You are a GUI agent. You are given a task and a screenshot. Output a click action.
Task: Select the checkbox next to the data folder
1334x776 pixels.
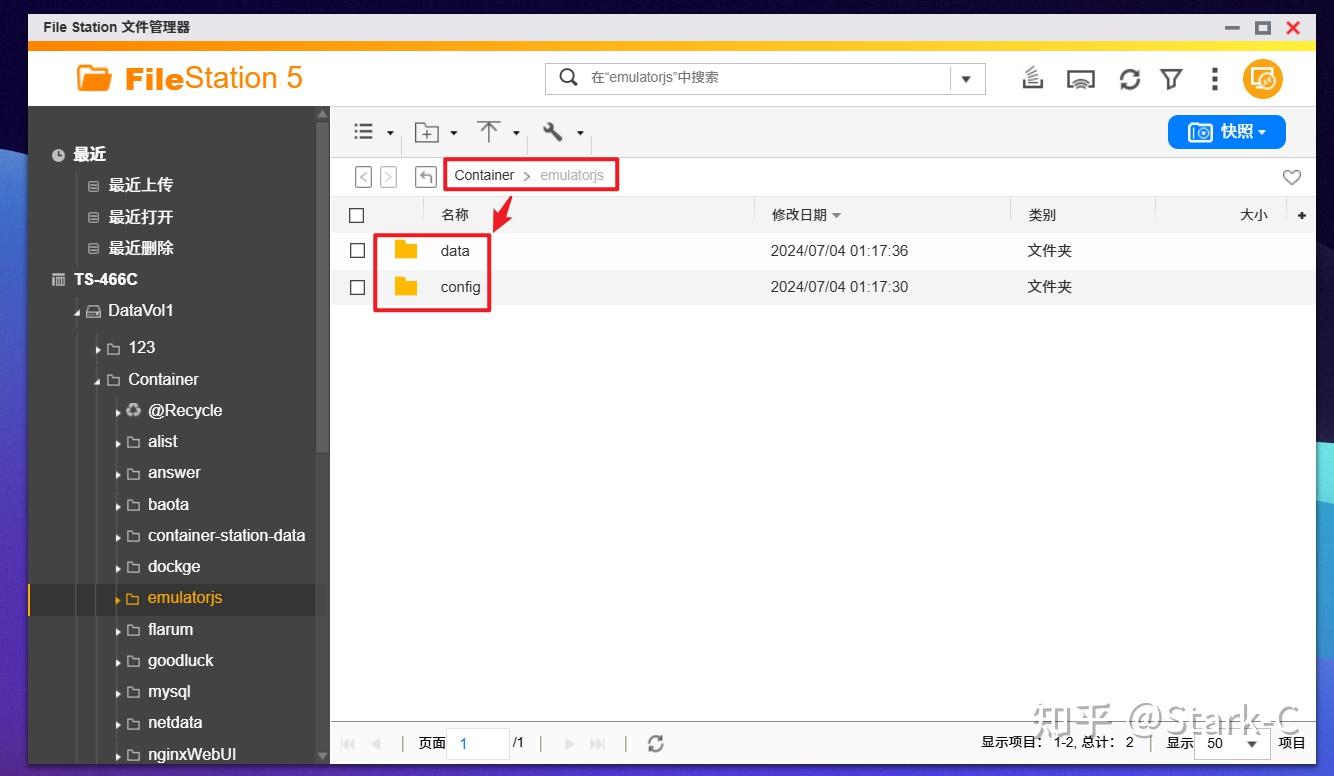click(357, 250)
